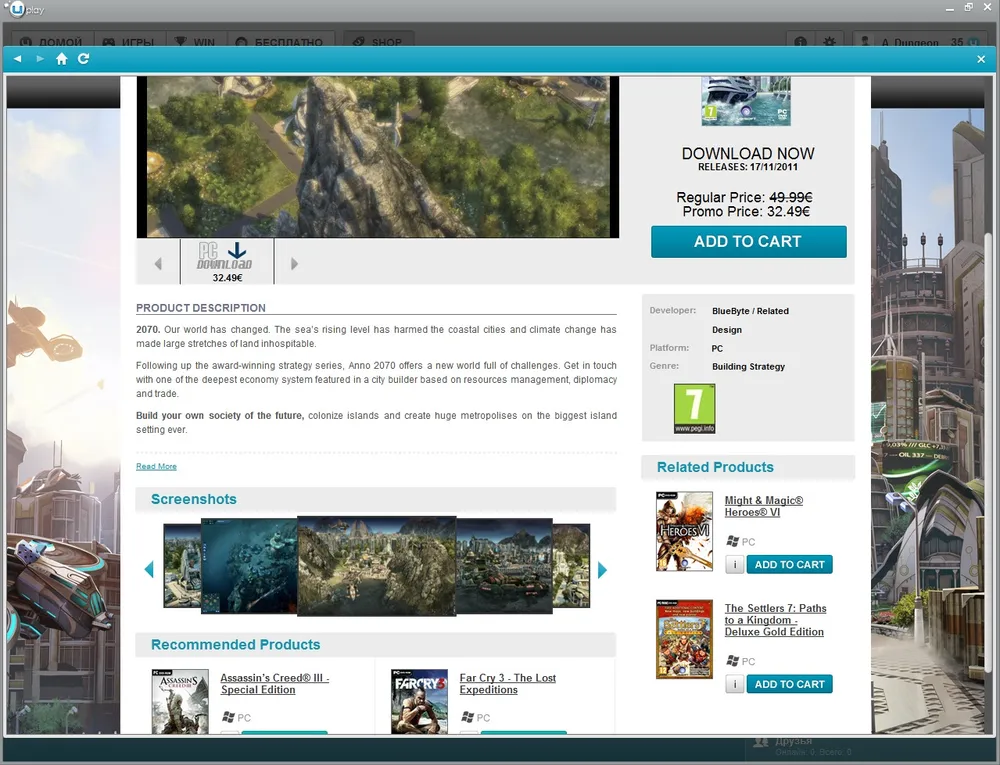Open info for Might & Magic Heroes VI

734,565
